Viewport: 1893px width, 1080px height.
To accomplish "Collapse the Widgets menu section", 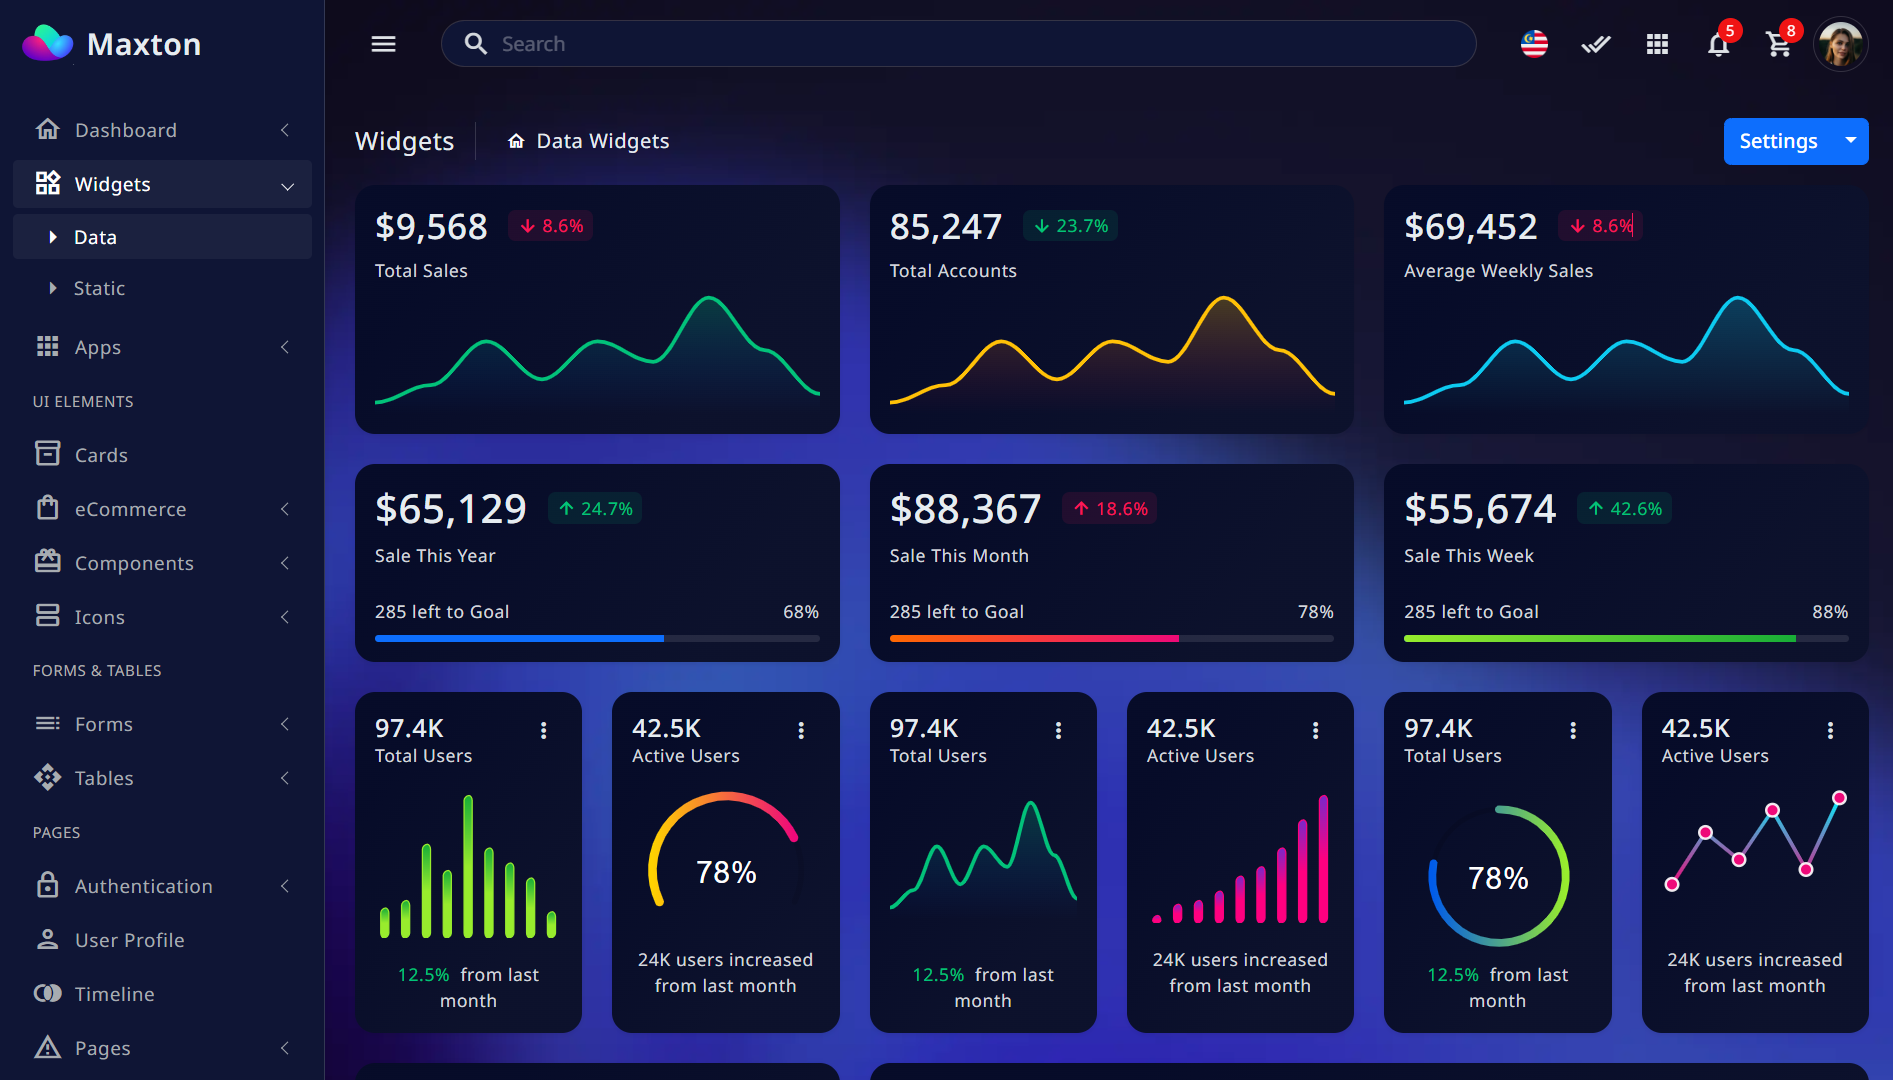I will pyautogui.click(x=288, y=184).
